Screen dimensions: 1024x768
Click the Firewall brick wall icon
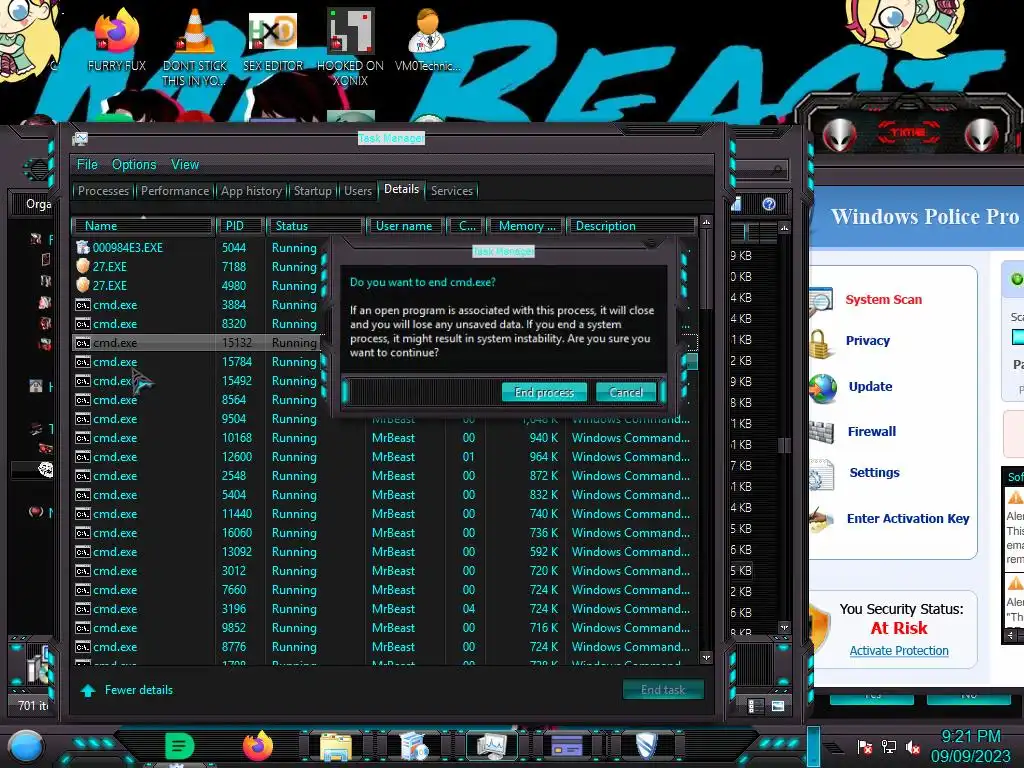822,432
